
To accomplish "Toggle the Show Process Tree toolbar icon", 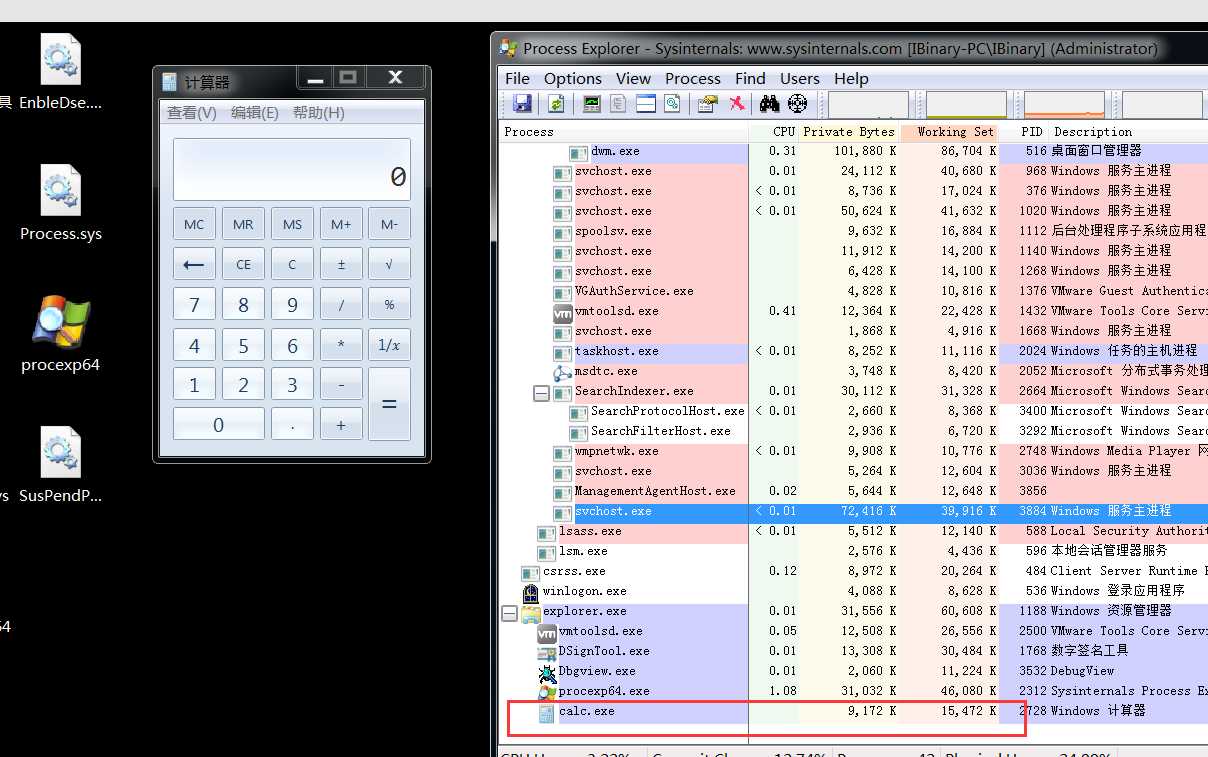I will pos(619,103).
